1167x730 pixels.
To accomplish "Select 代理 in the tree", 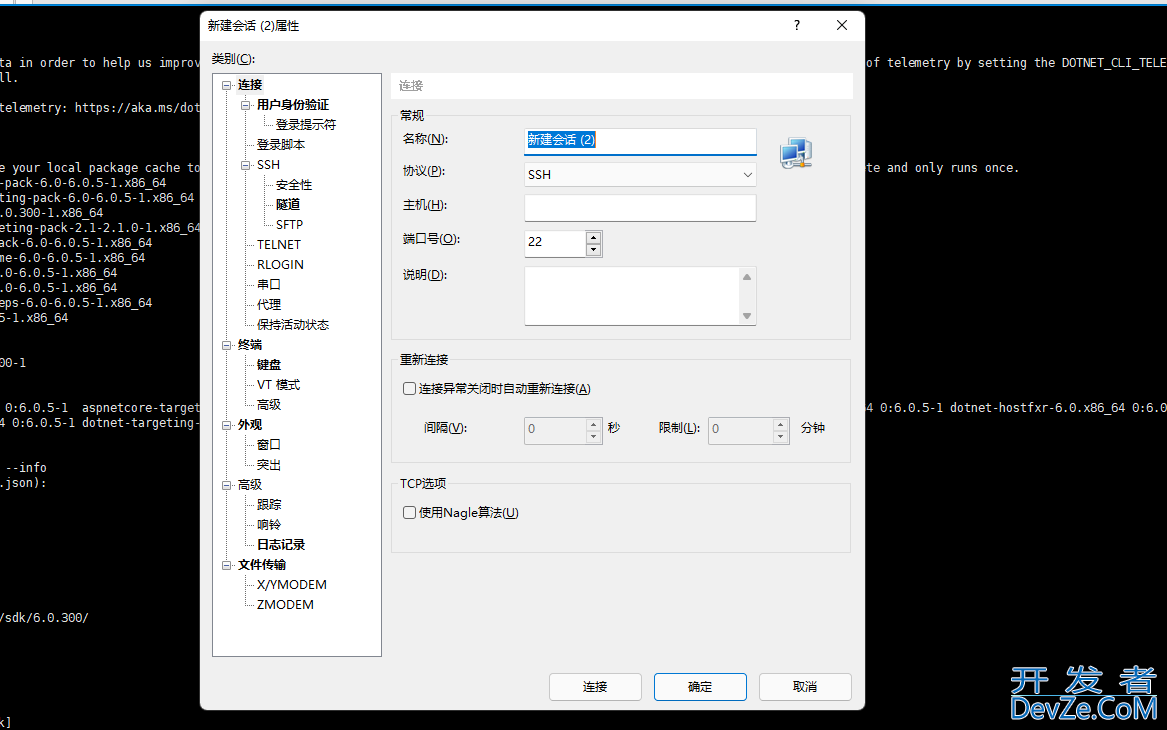I will [x=269, y=305].
